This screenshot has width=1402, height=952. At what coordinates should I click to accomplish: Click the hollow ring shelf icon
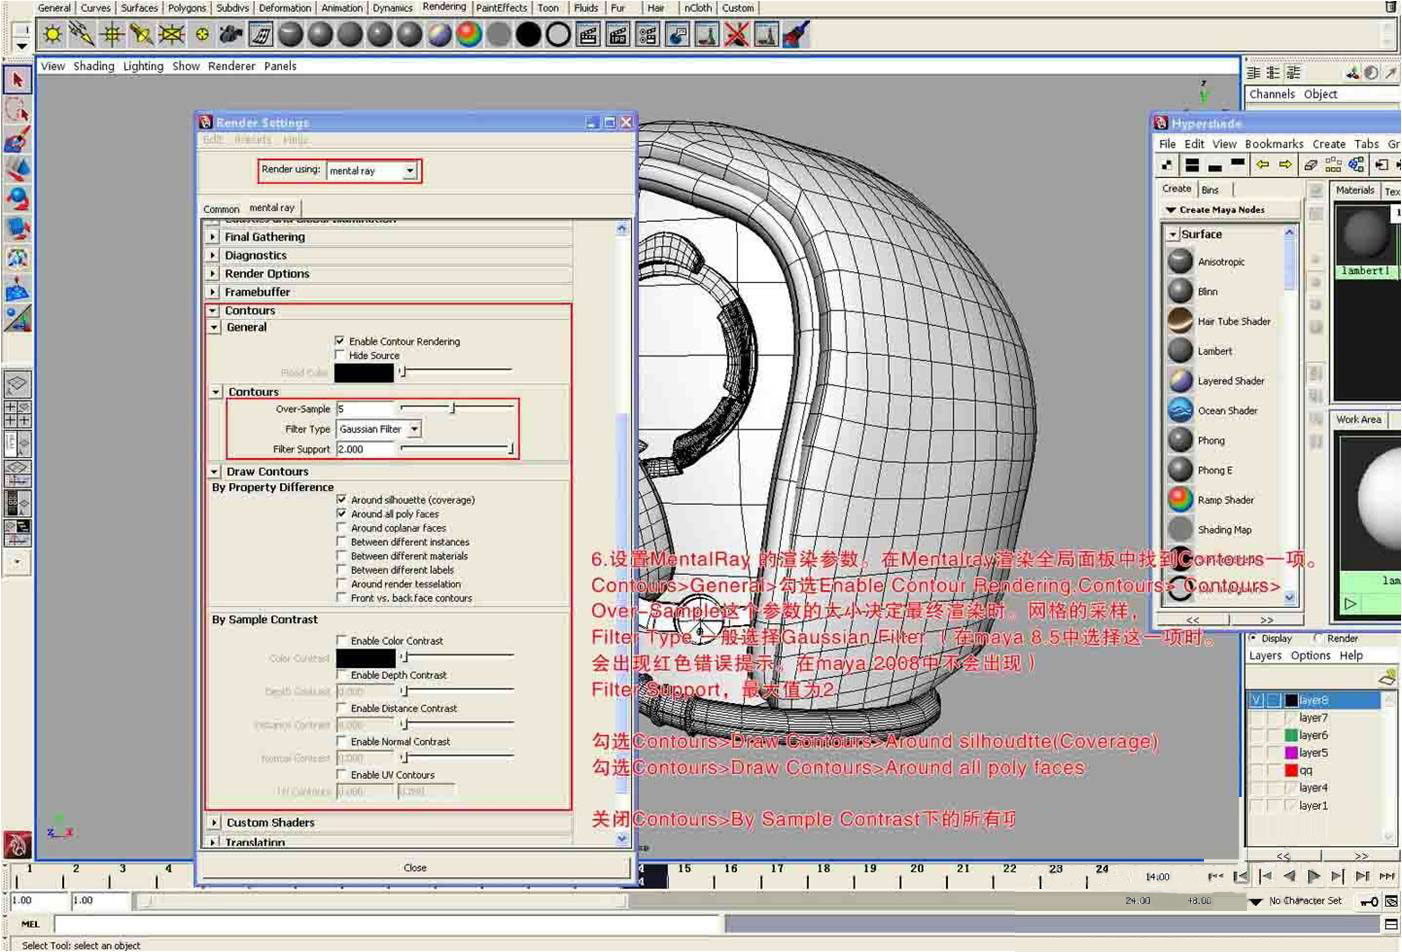tap(558, 35)
